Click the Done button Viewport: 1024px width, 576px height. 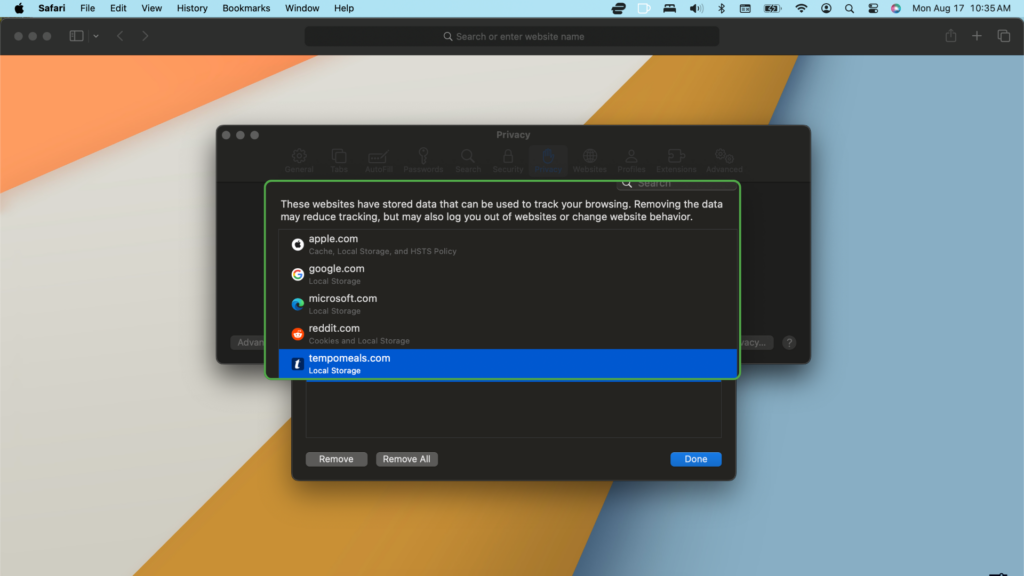click(x=696, y=459)
